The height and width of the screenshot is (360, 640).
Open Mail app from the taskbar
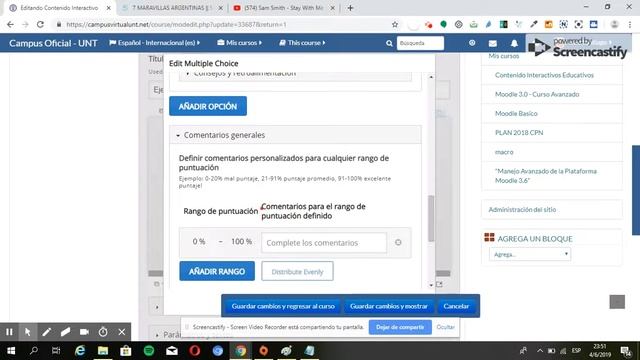[x=172, y=351]
